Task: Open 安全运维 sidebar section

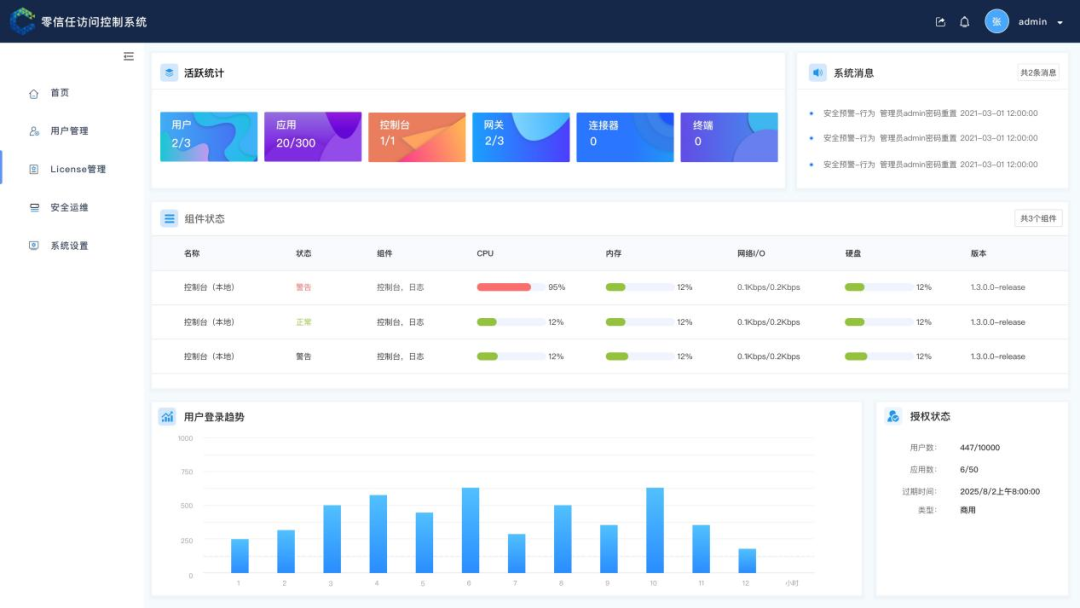Action: pos(69,208)
